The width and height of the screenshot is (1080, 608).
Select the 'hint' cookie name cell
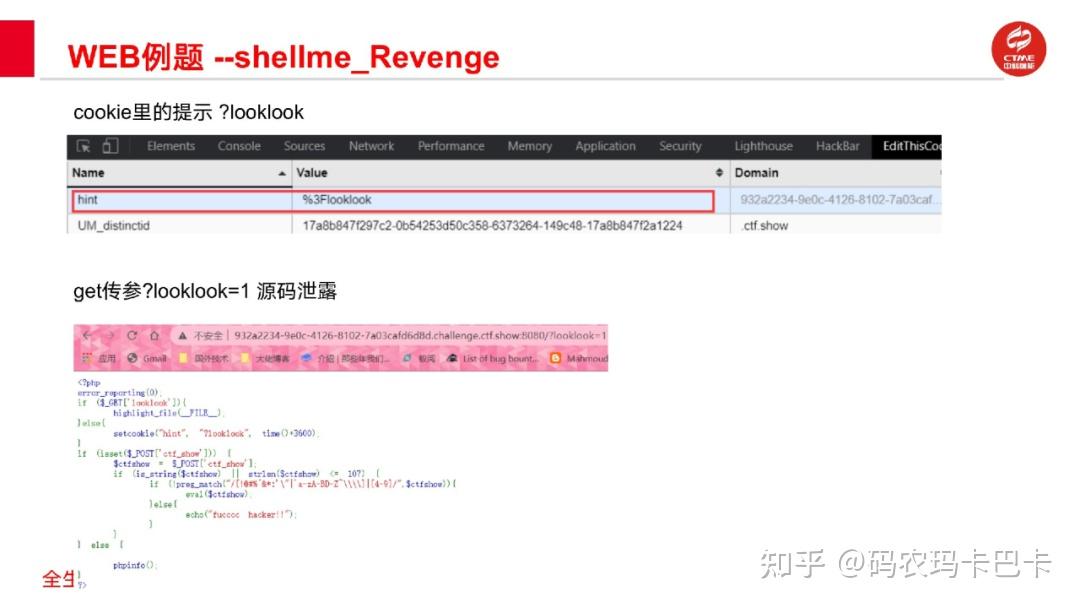pos(87,200)
